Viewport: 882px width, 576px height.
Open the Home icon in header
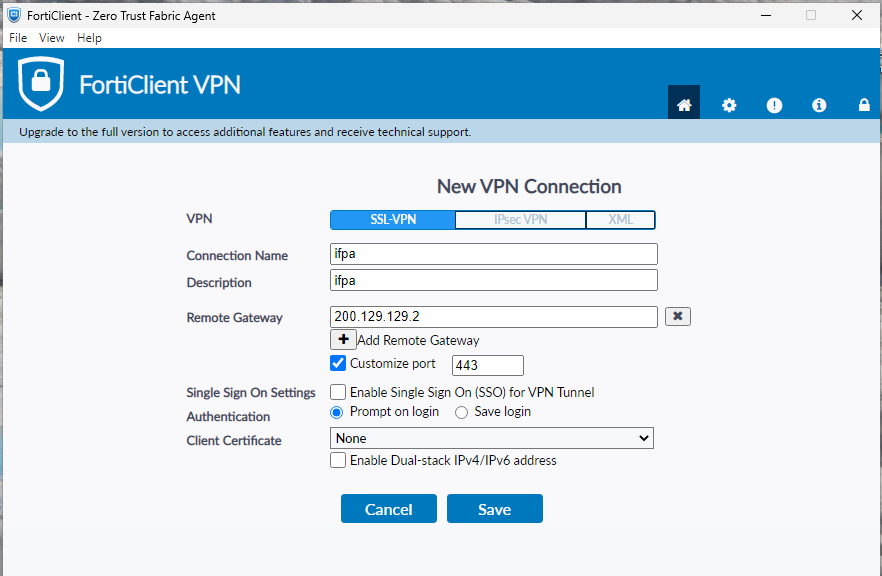[683, 104]
